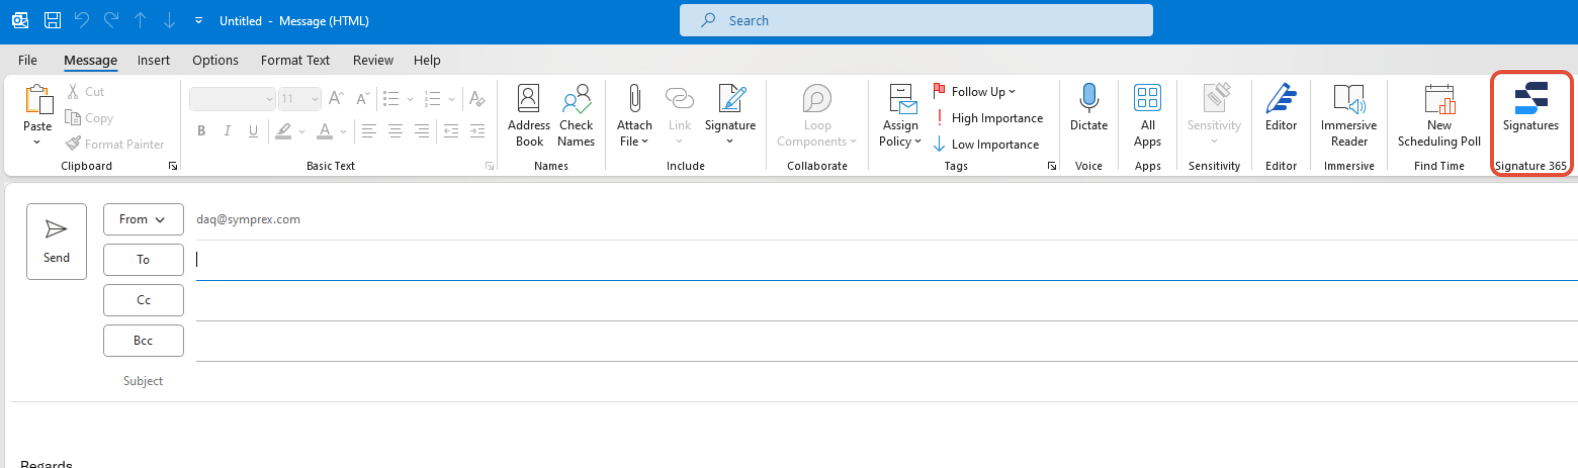Open the Signatures 365 add-in
Image resolution: width=1578 pixels, height=468 pixels.
[x=1530, y=109]
